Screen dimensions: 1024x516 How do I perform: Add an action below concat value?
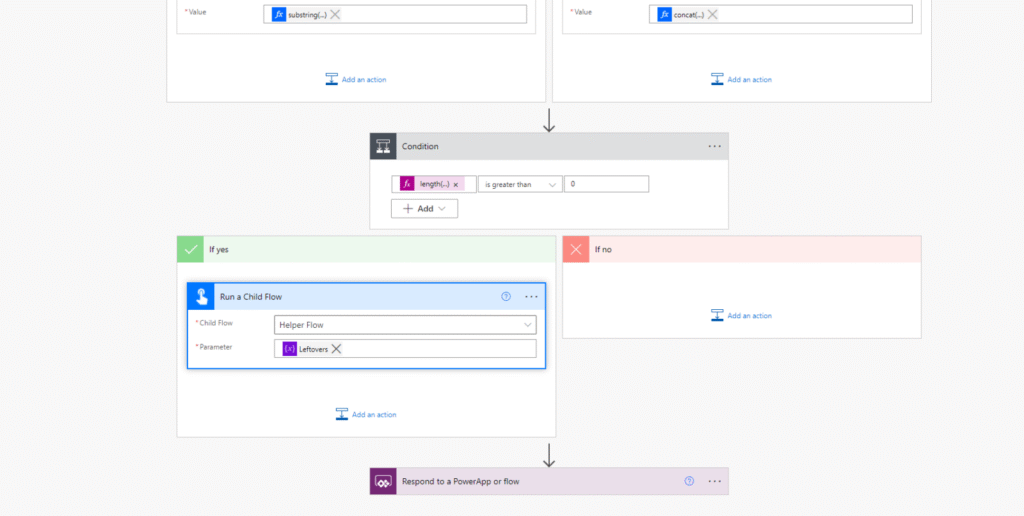pos(741,79)
